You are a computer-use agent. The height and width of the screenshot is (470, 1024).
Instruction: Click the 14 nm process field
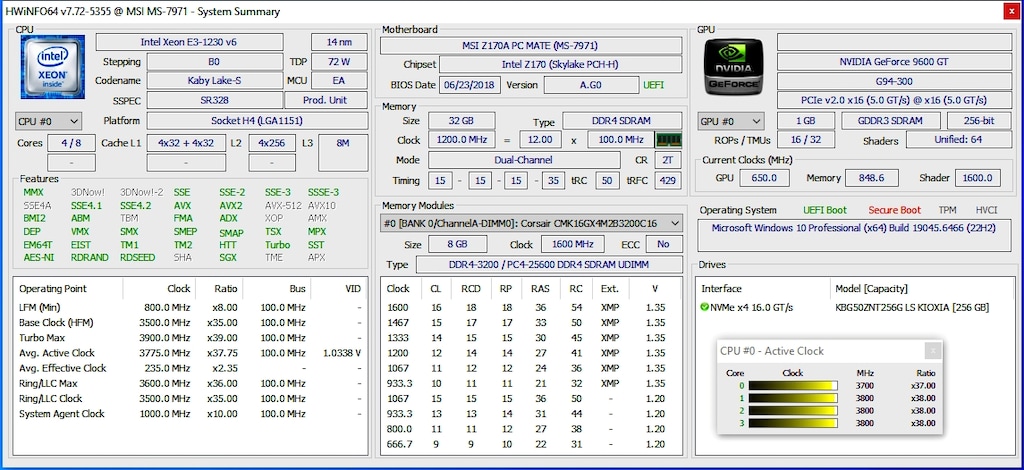pyautogui.click(x=339, y=42)
